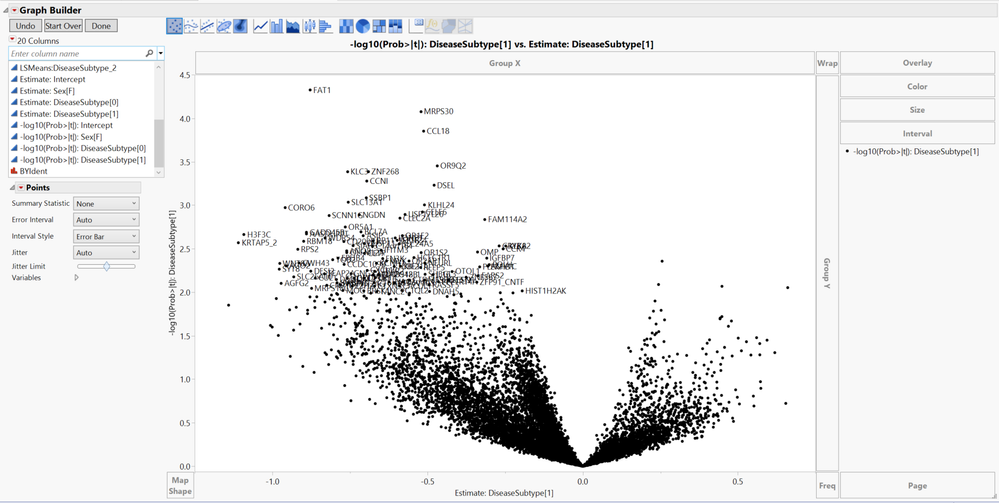Select the Line chart element icon
The width and height of the screenshot is (999, 503).
pyautogui.click(x=261, y=25)
